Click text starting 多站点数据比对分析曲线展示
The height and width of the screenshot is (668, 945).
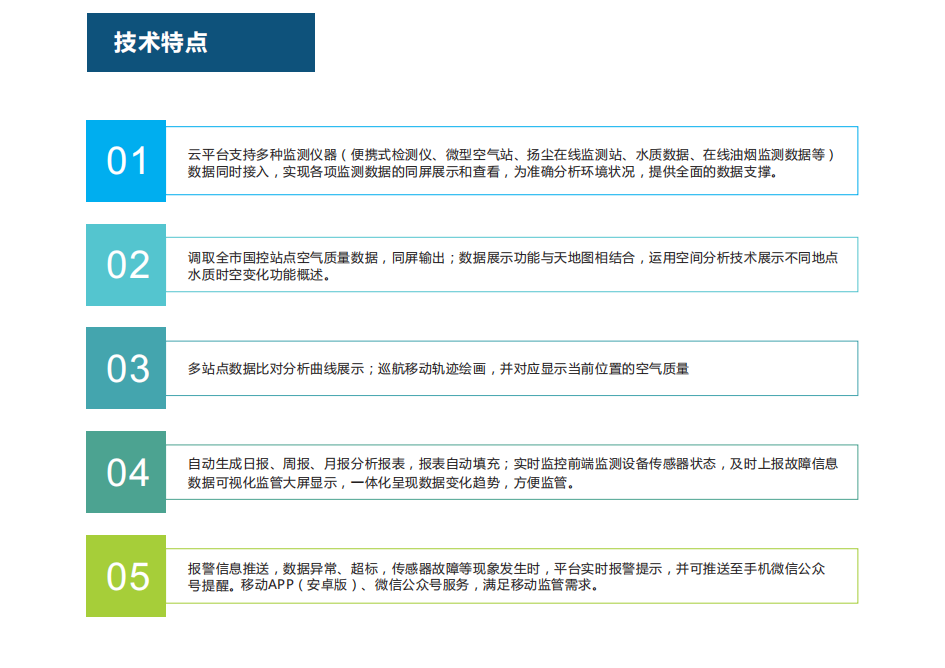click(438, 369)
